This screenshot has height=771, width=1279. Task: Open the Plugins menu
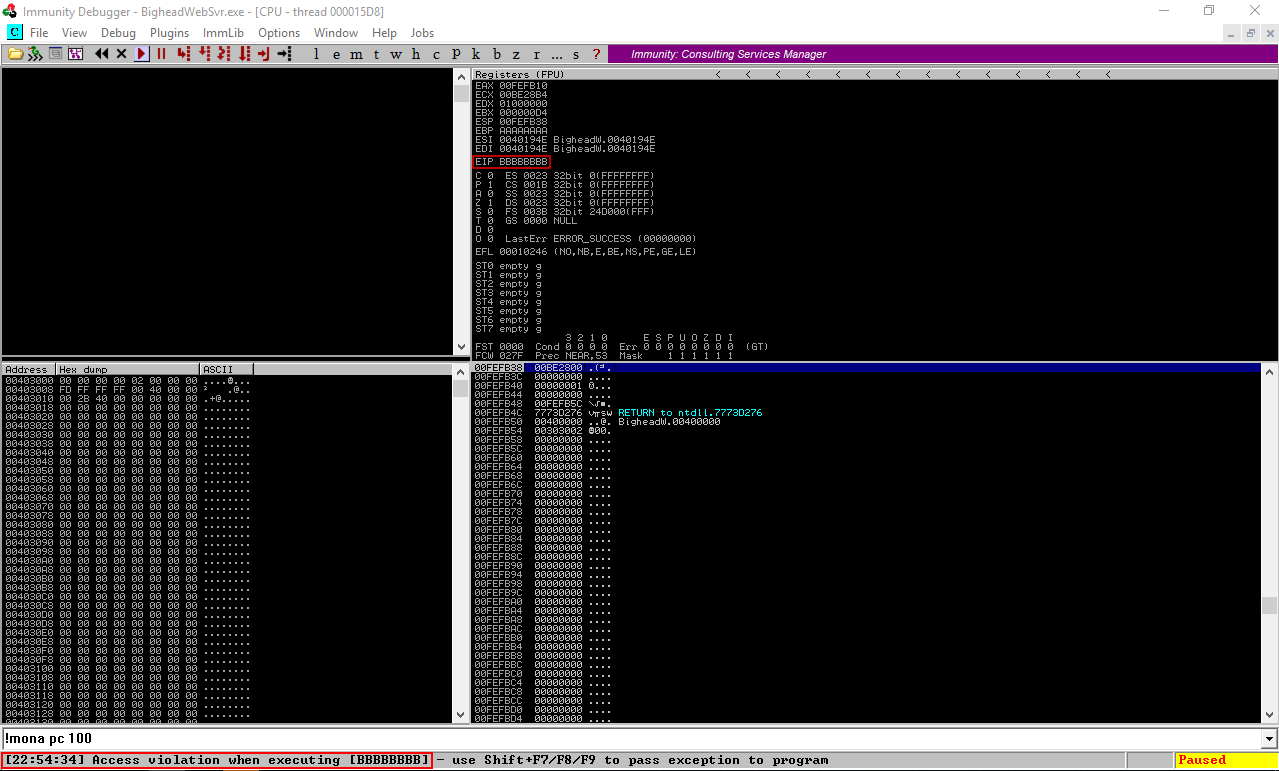(x=169, y=33)
